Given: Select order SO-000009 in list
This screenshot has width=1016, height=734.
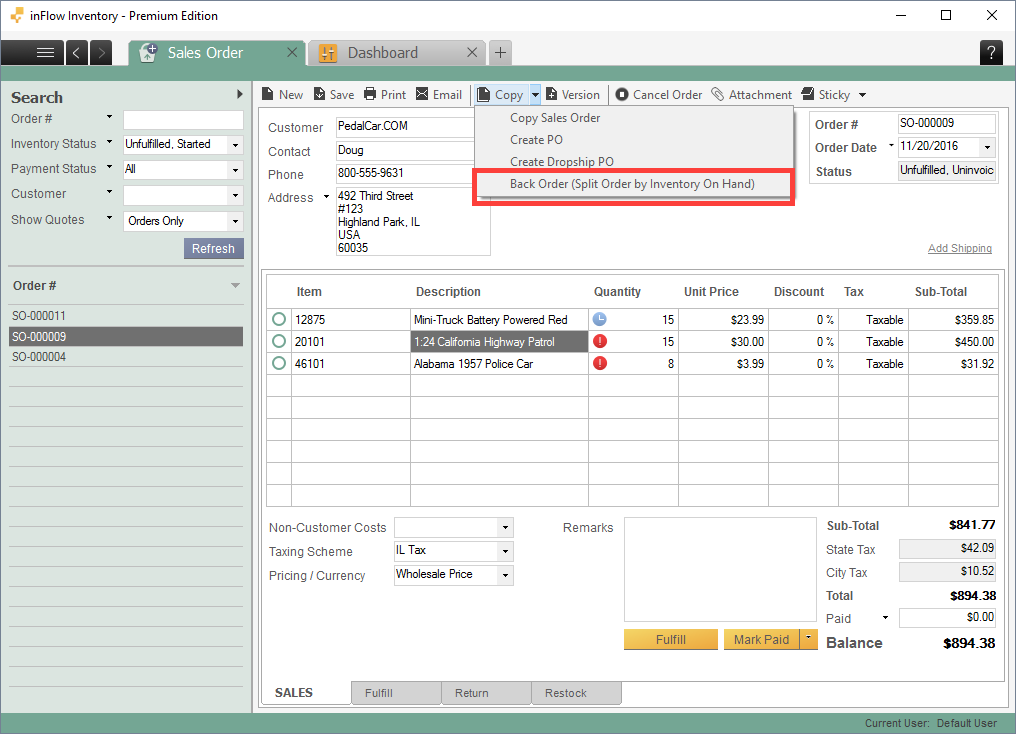Looking at the screenshot, I should coord(126,336).
